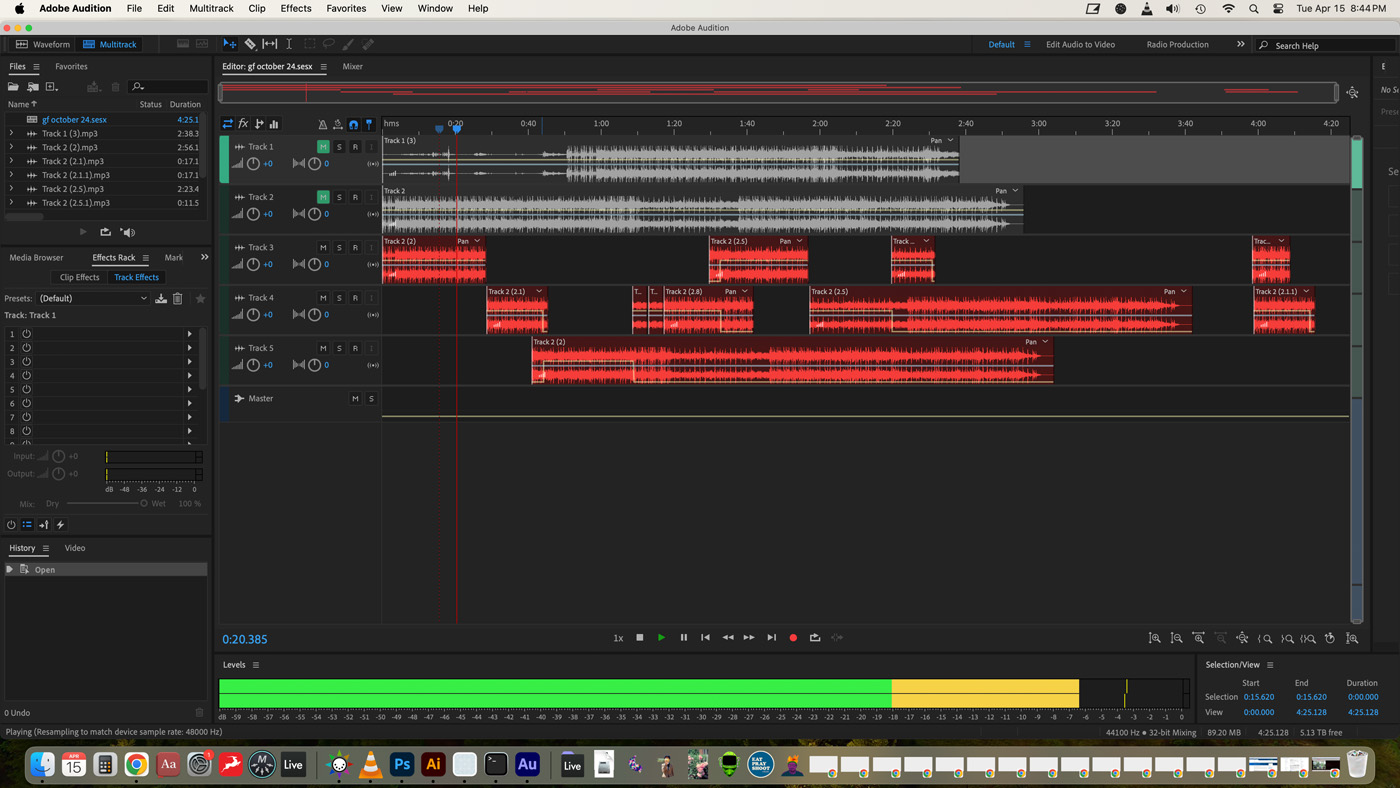Toggle power for effect slot 1
The width and height of the screenshot is (1400, 788).
click(x=27, y=334)
